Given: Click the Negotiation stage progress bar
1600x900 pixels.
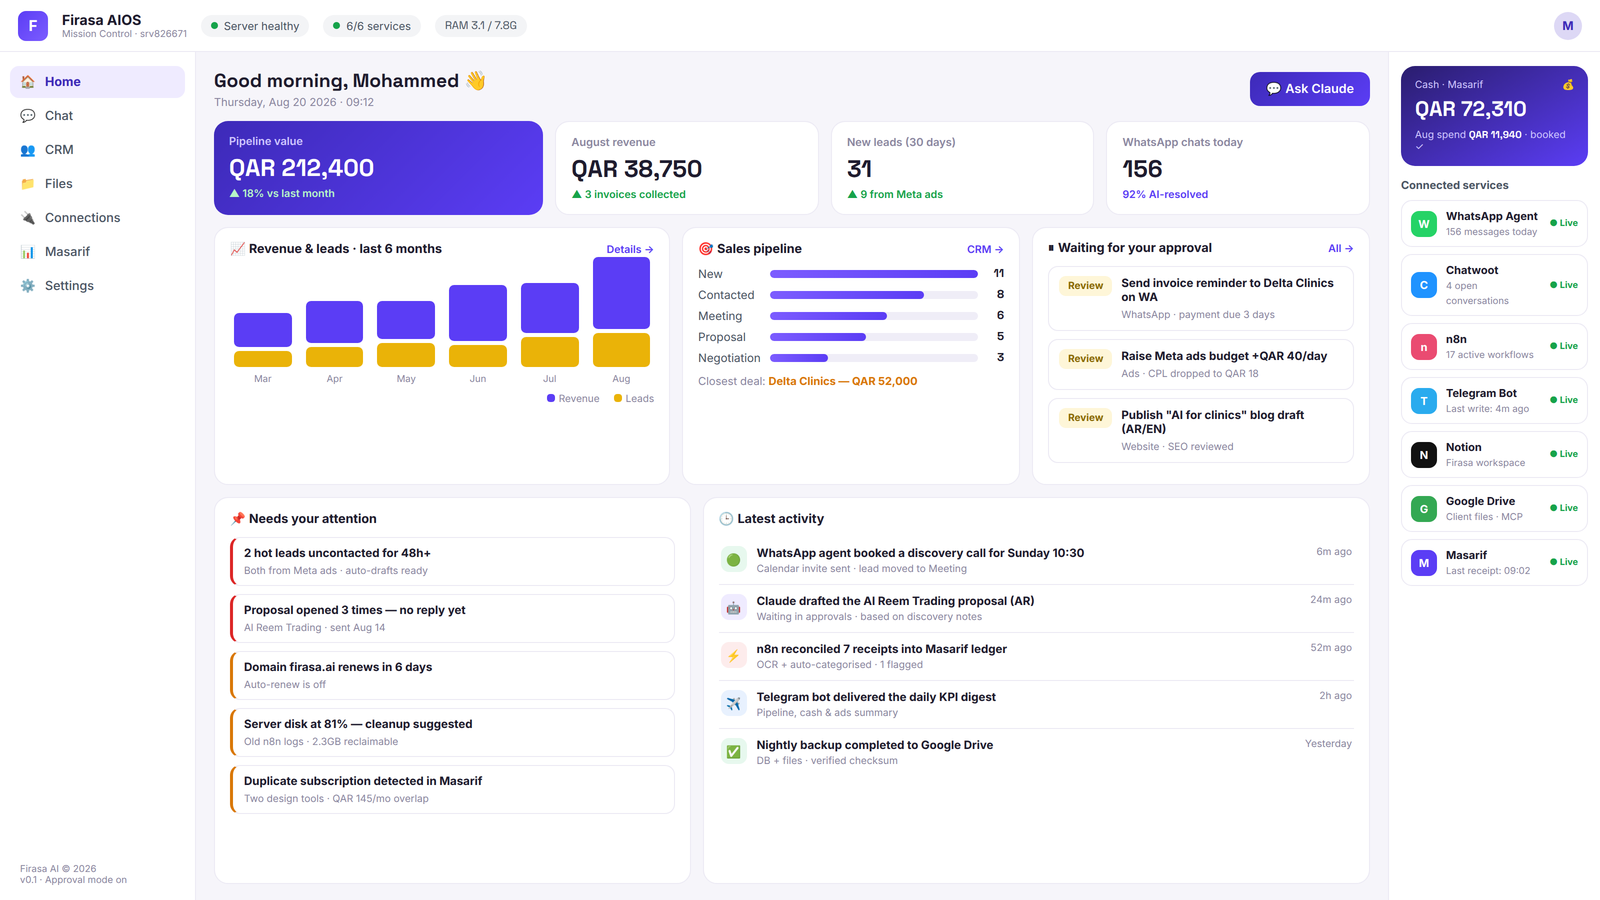Looking at the screenshot, I should (x=874, y=358).
